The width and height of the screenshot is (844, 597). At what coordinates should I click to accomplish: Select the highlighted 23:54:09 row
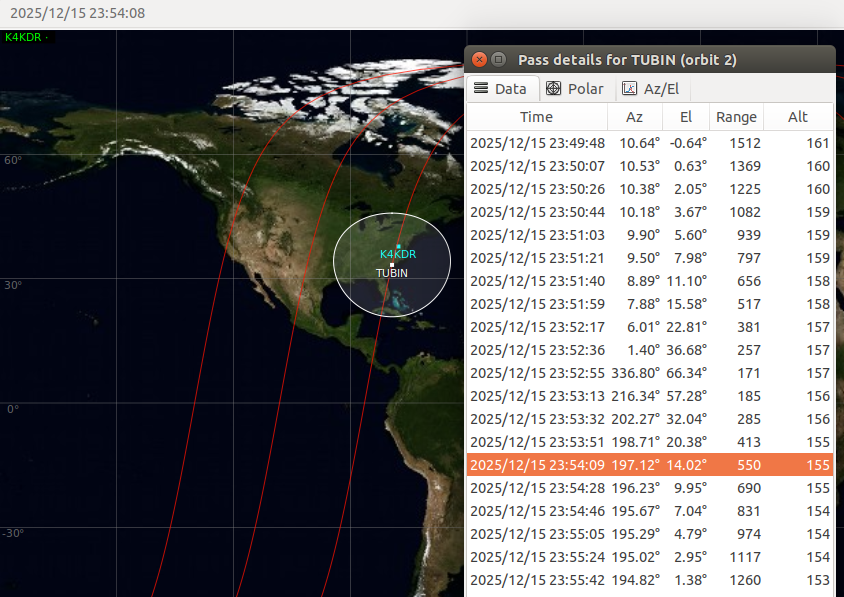650,465
